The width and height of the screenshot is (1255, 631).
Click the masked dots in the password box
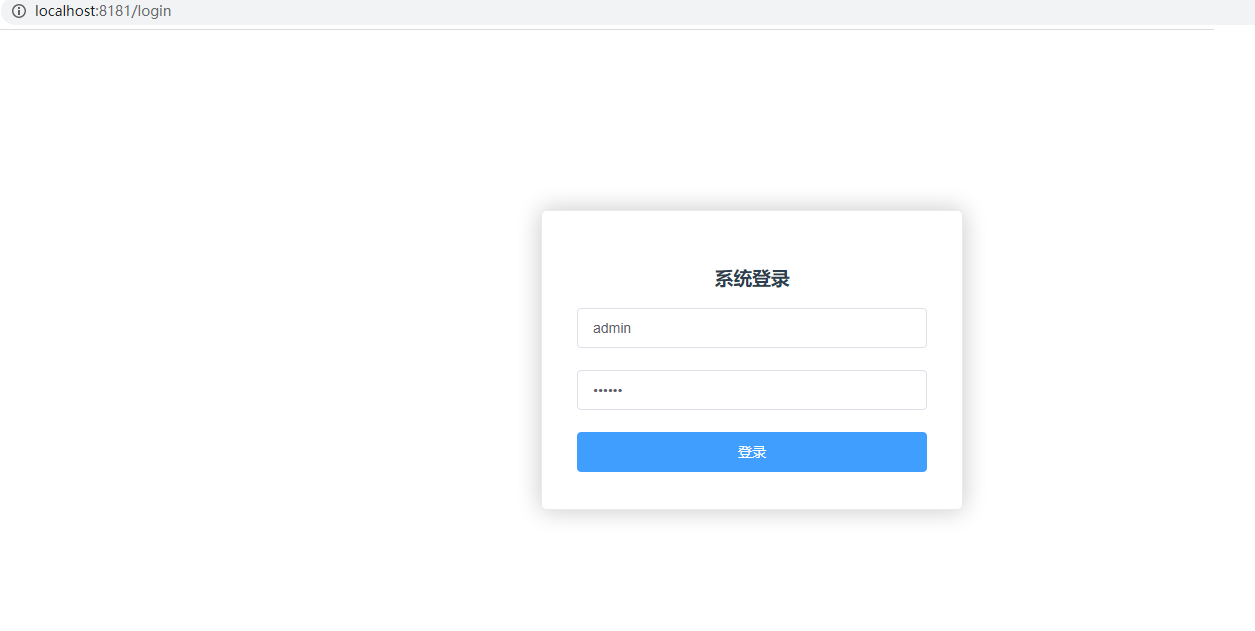pyautogui.click(x=608, y=390)
